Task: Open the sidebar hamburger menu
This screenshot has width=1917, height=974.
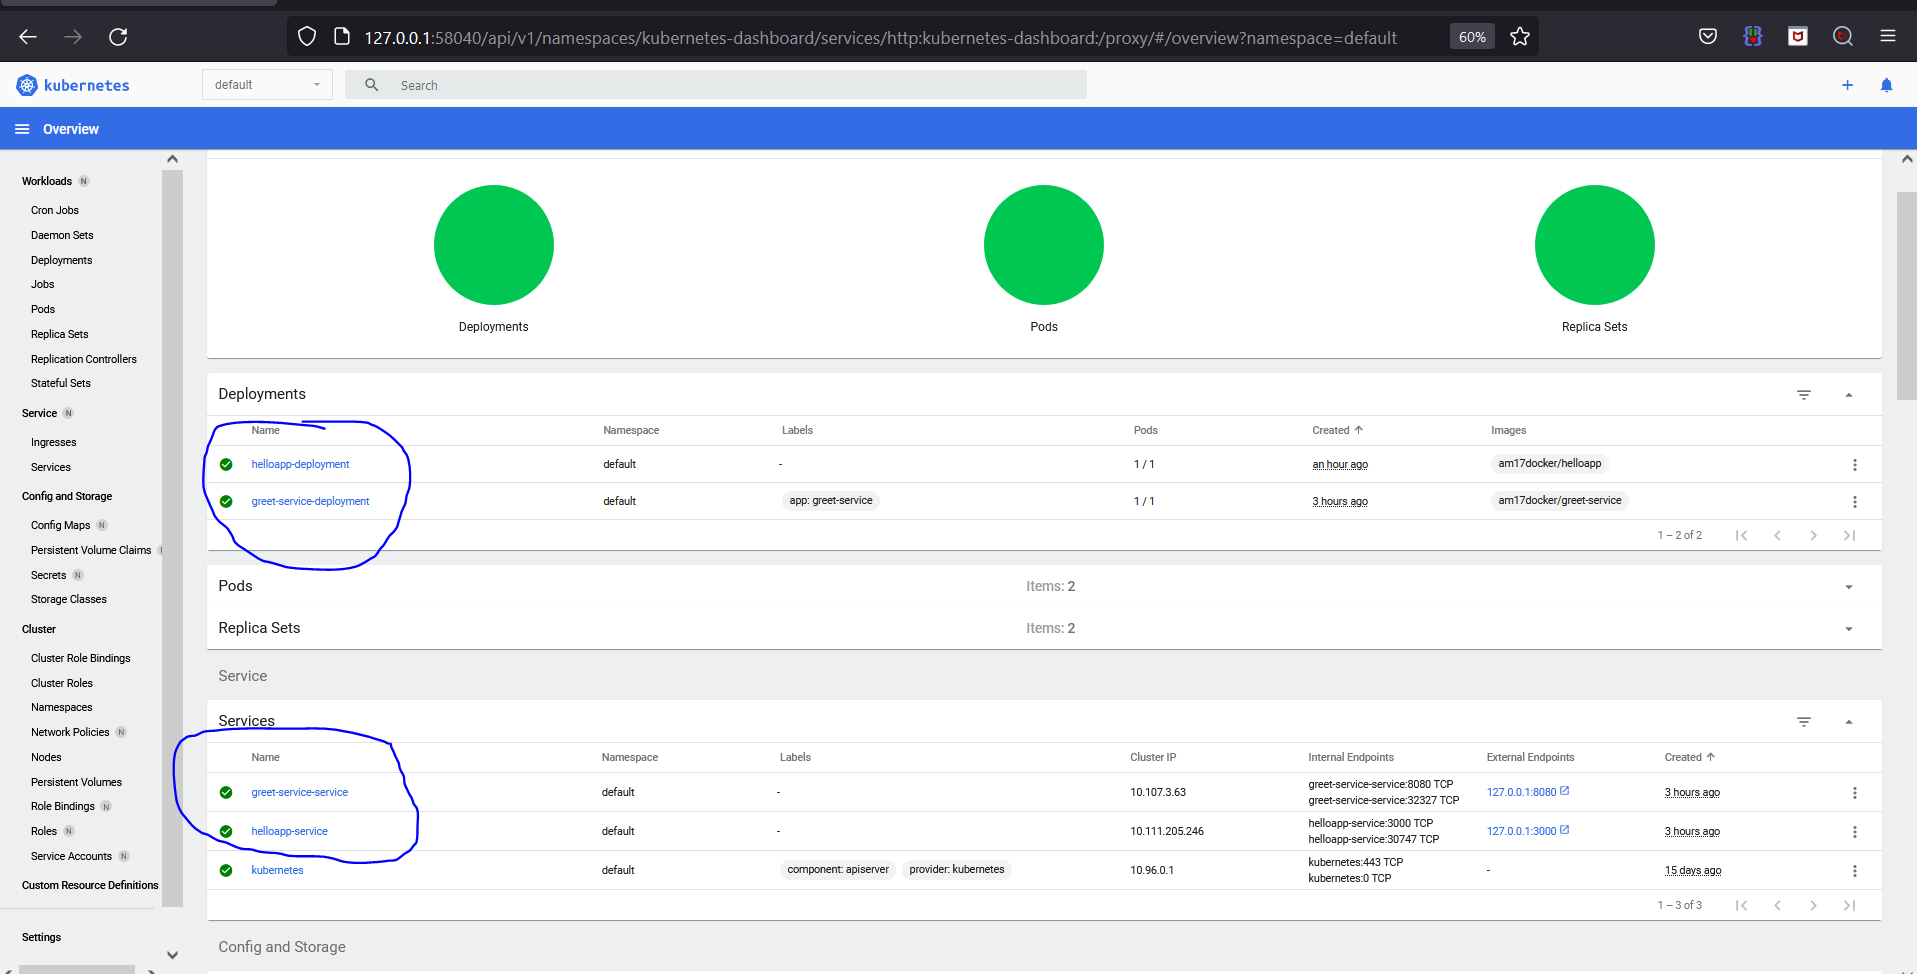Action: tap(22, 128)
